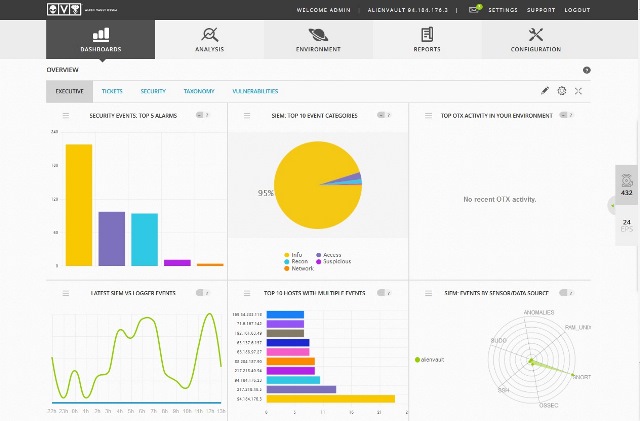
Task: Switch to the Tickets tab
Action: pyautogui.click(x=112, y=91)
